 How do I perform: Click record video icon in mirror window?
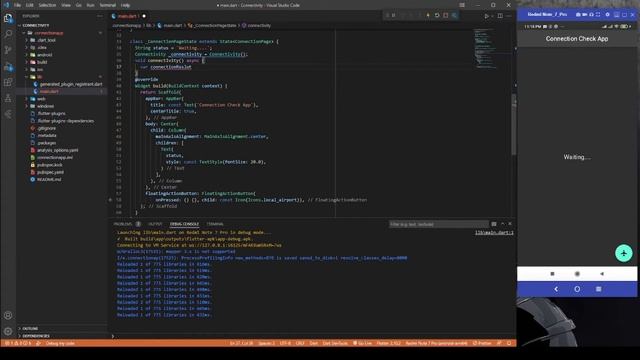coord(584,14)
